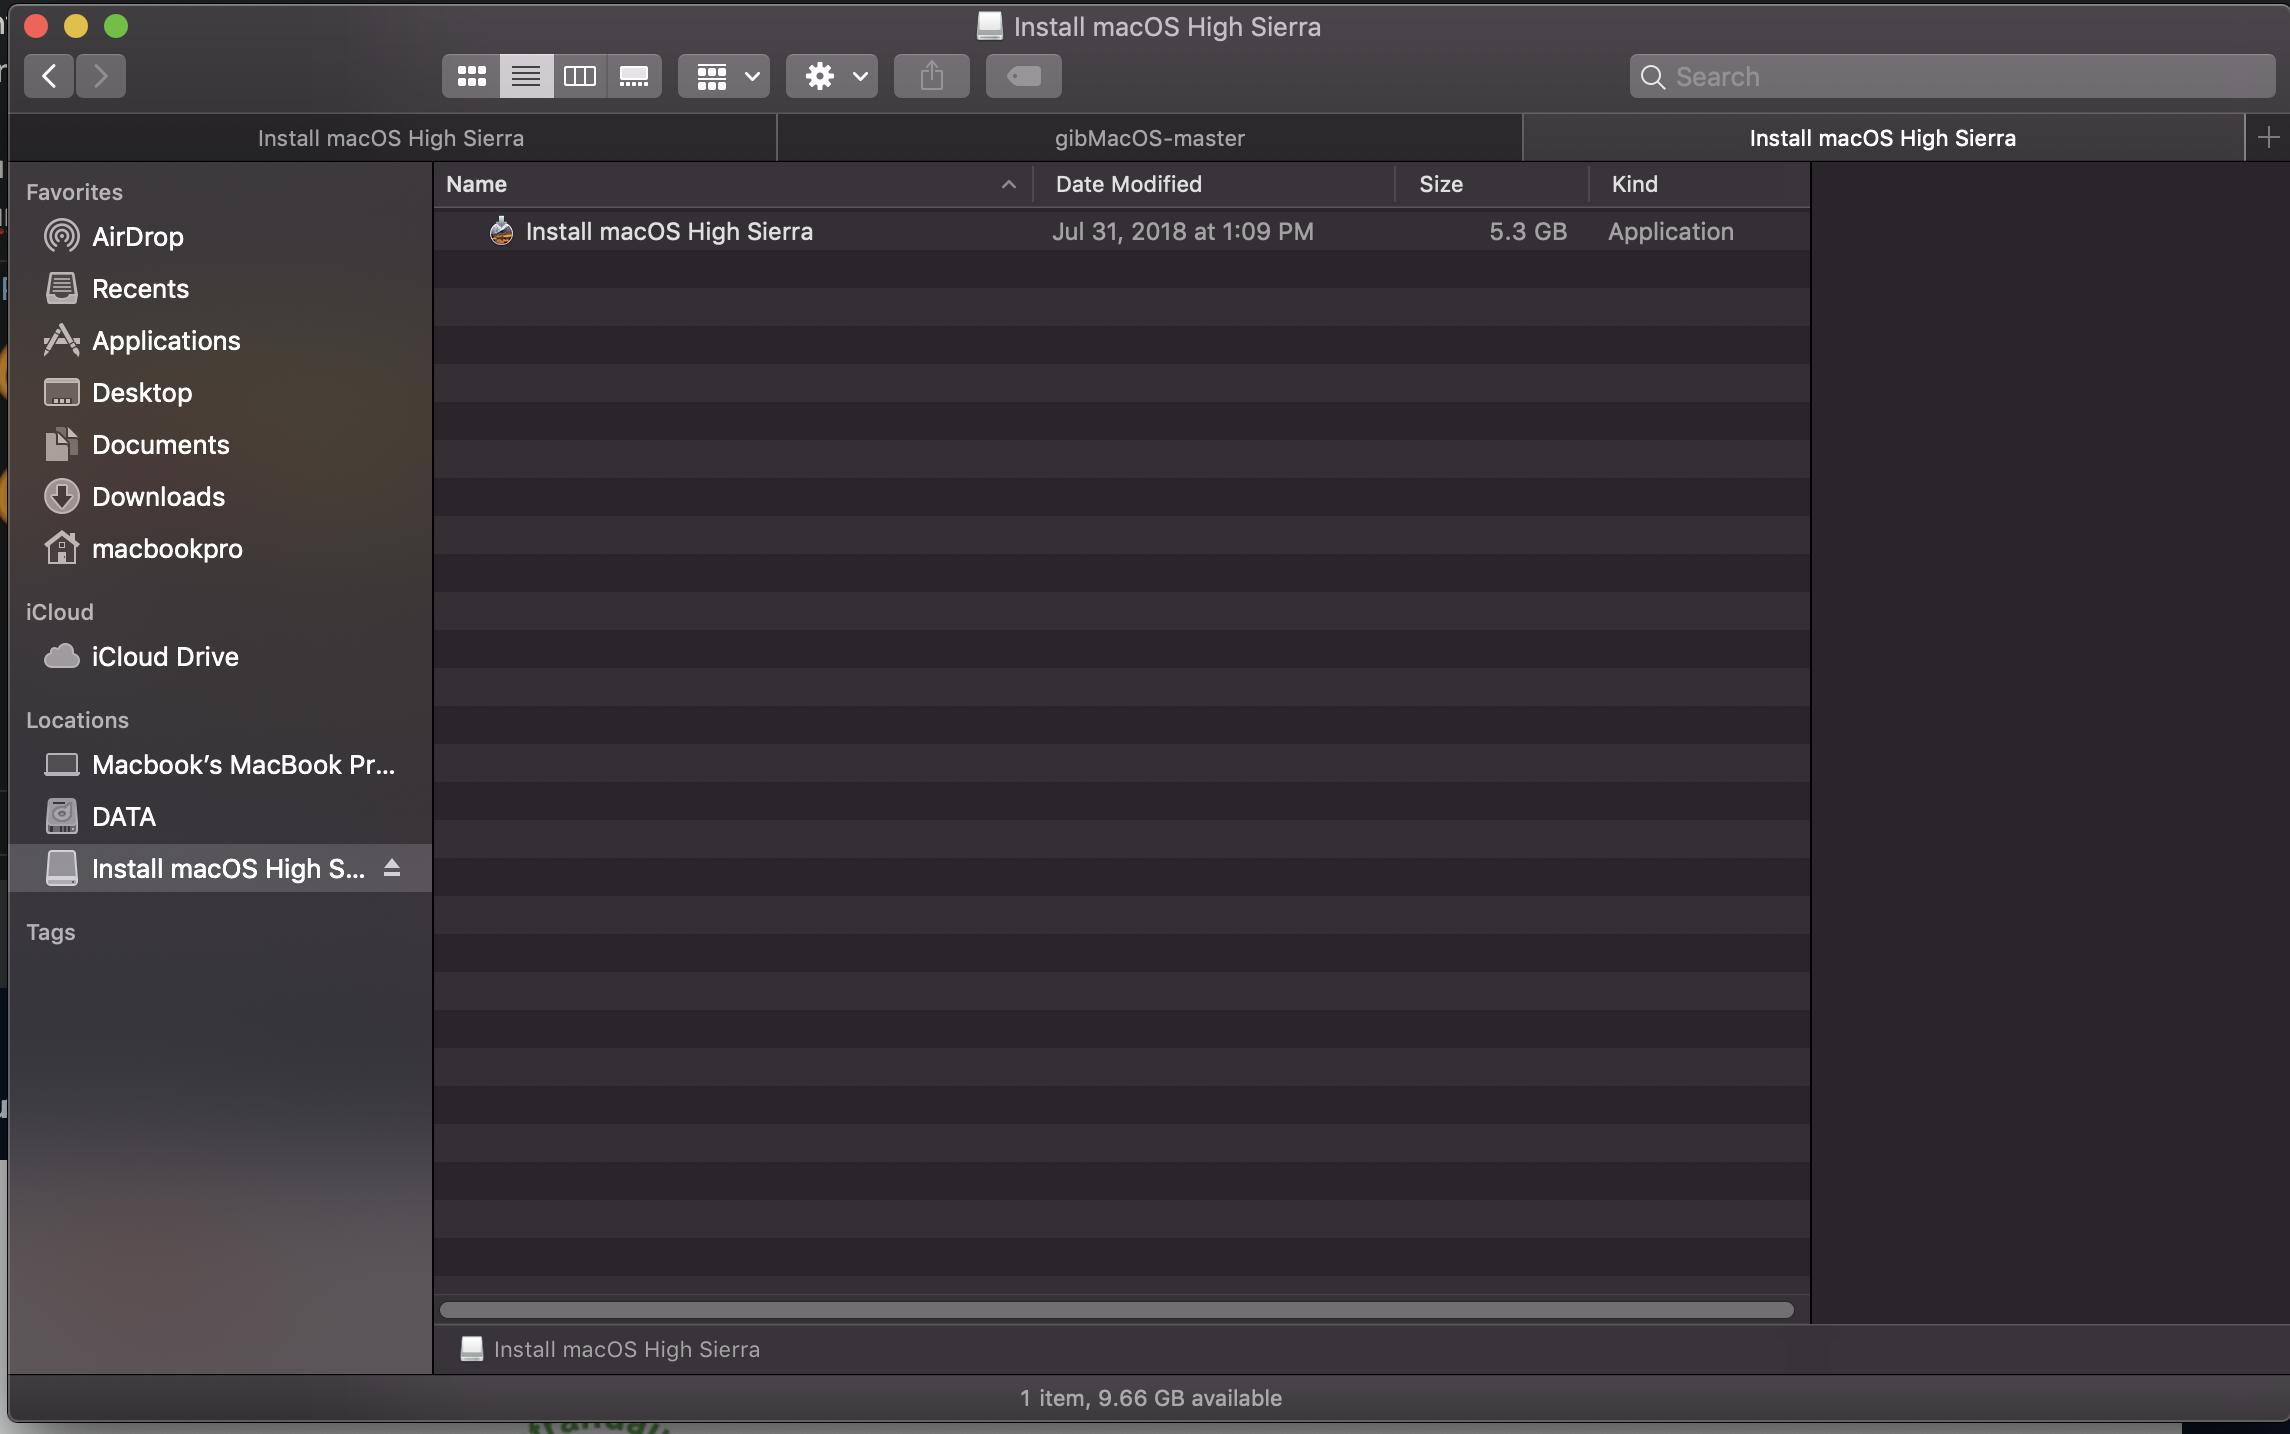Image resolution: width=2290 pixels, height=1434 pixels.
Task: Switch to list view
Action: [526, 76]
